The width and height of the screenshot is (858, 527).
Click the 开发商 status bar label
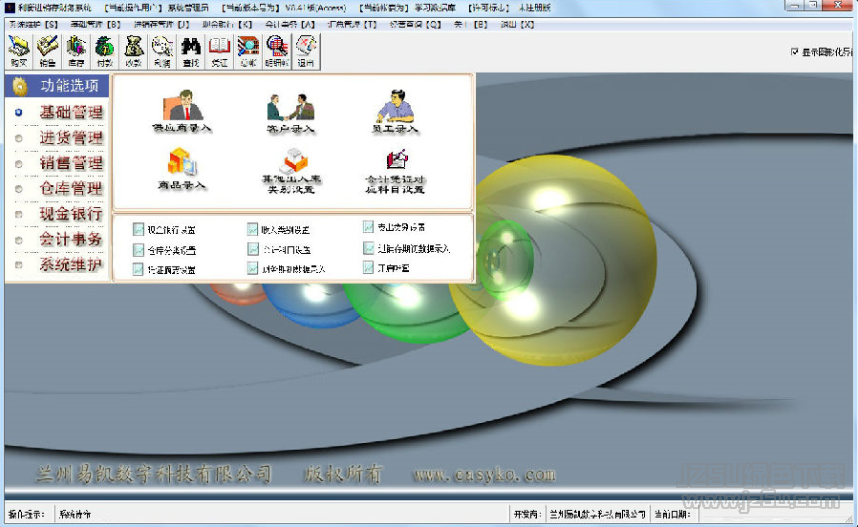pos(527,514)
